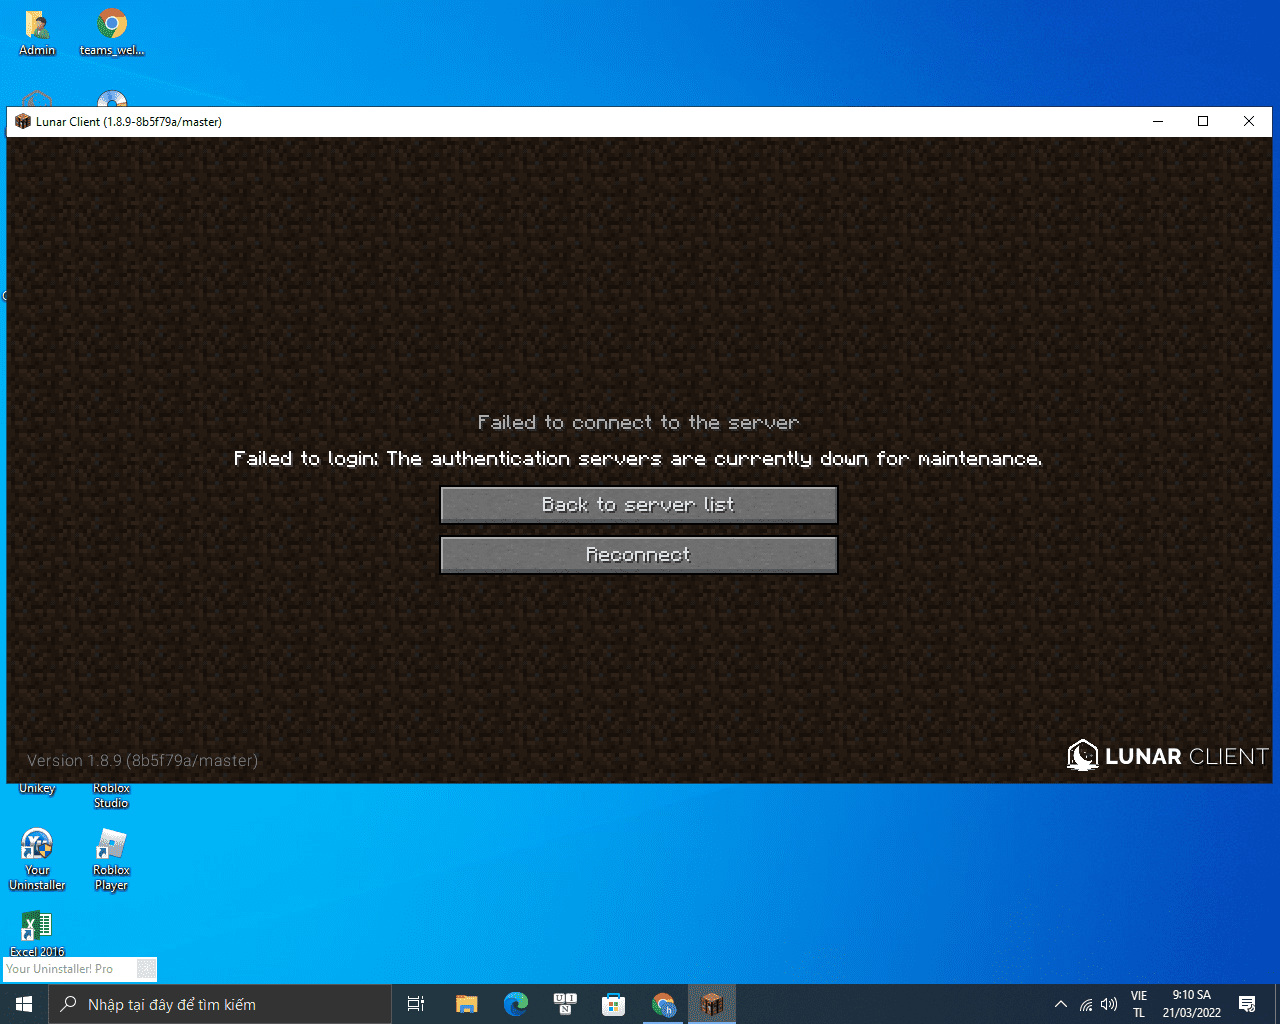
Task: Select the Excel 2016 desktop shortcut
Action: pos(37,934)
